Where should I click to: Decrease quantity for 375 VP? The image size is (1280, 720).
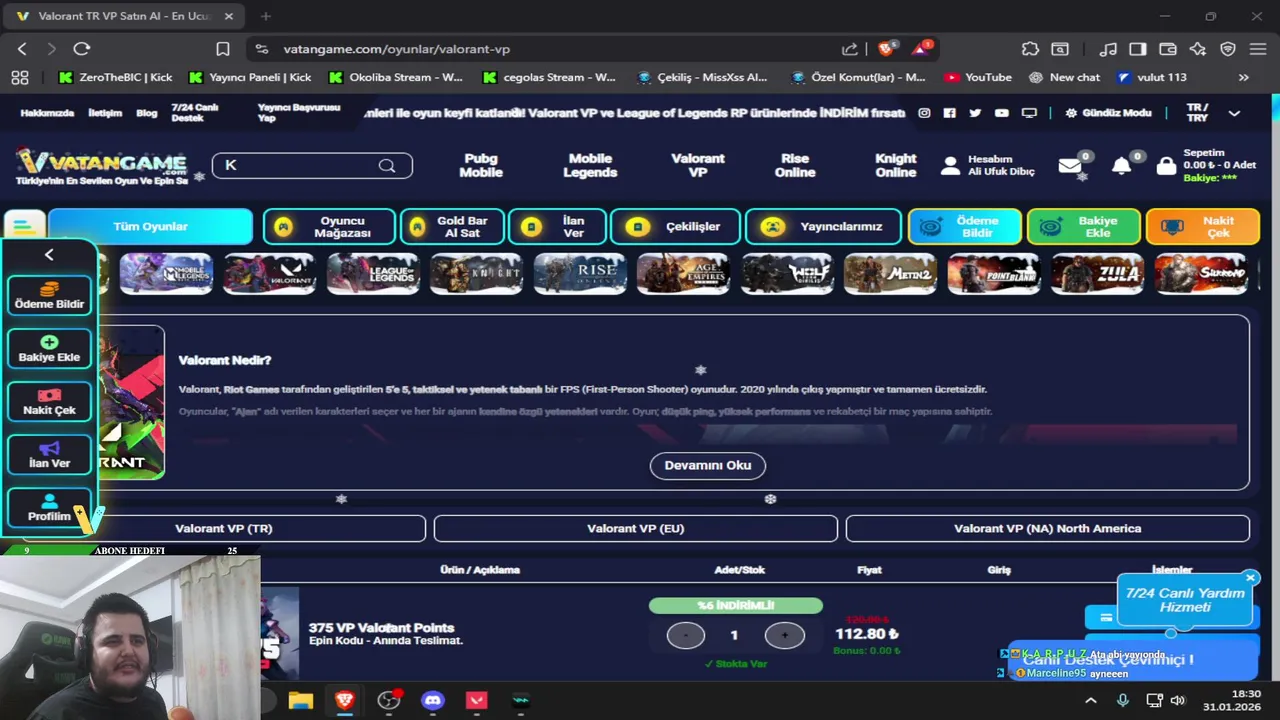(686, 635)
